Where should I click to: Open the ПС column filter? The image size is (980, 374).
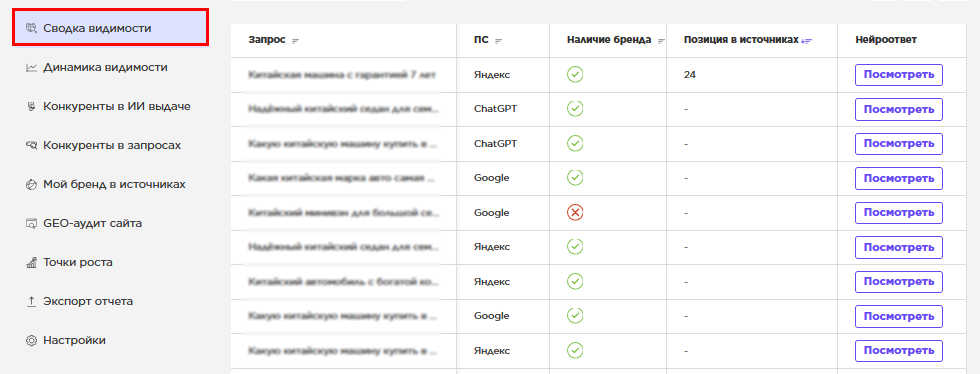[499, 41]
